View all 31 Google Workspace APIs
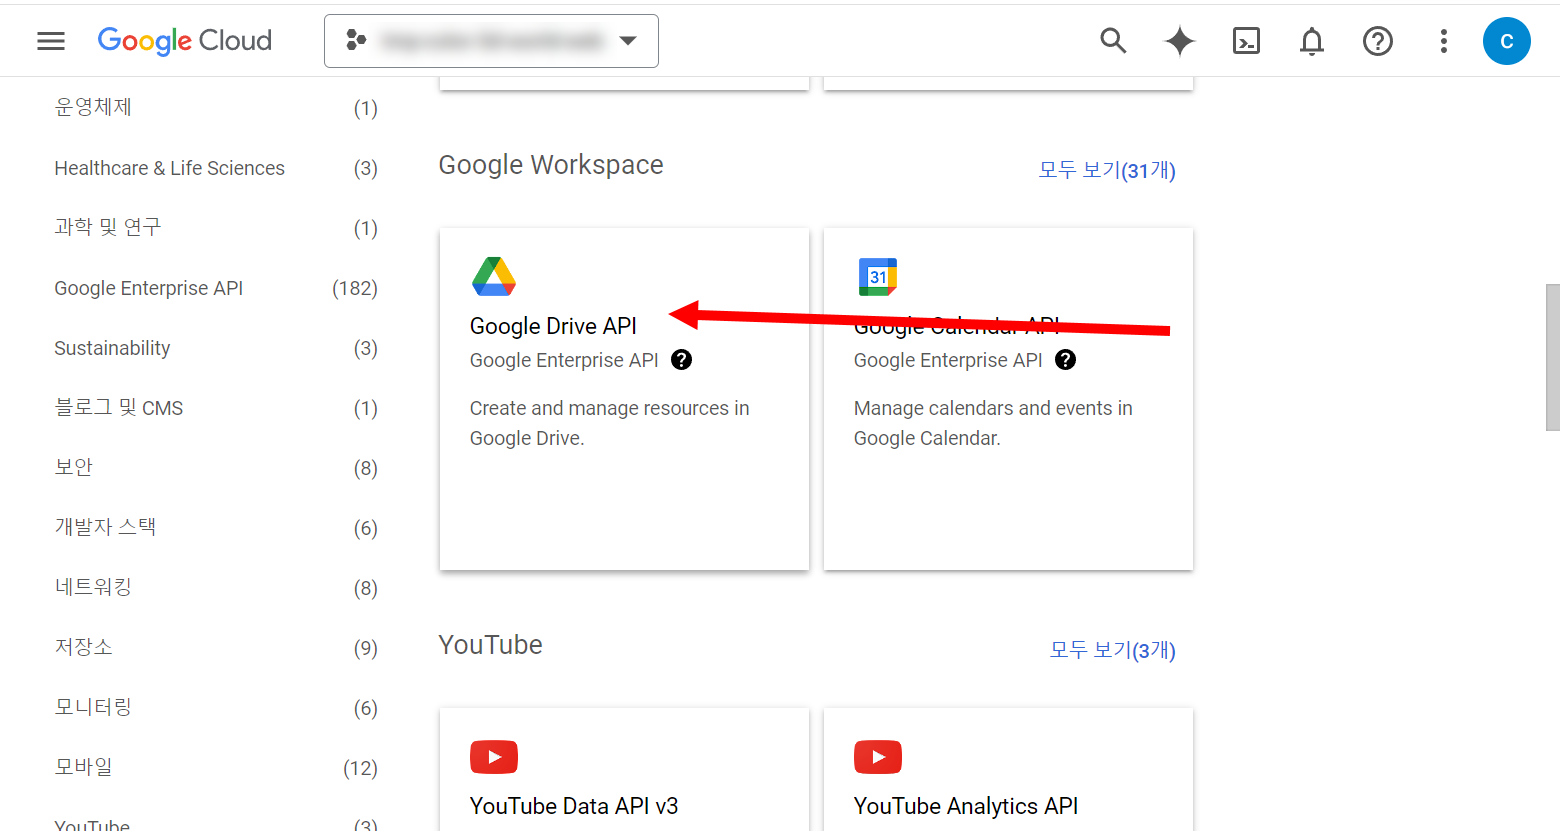This screenshot has height=831, width=1560. (x=1107, y=170)
